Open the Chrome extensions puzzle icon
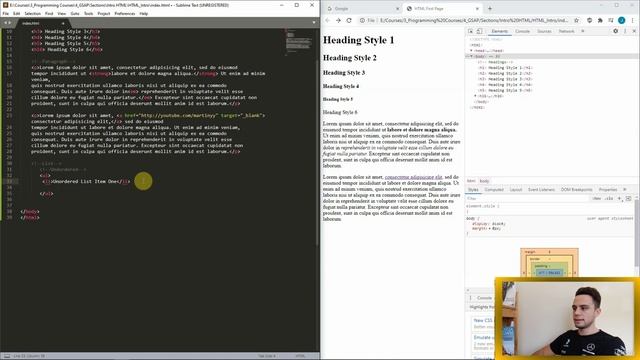 coord(600,20)
